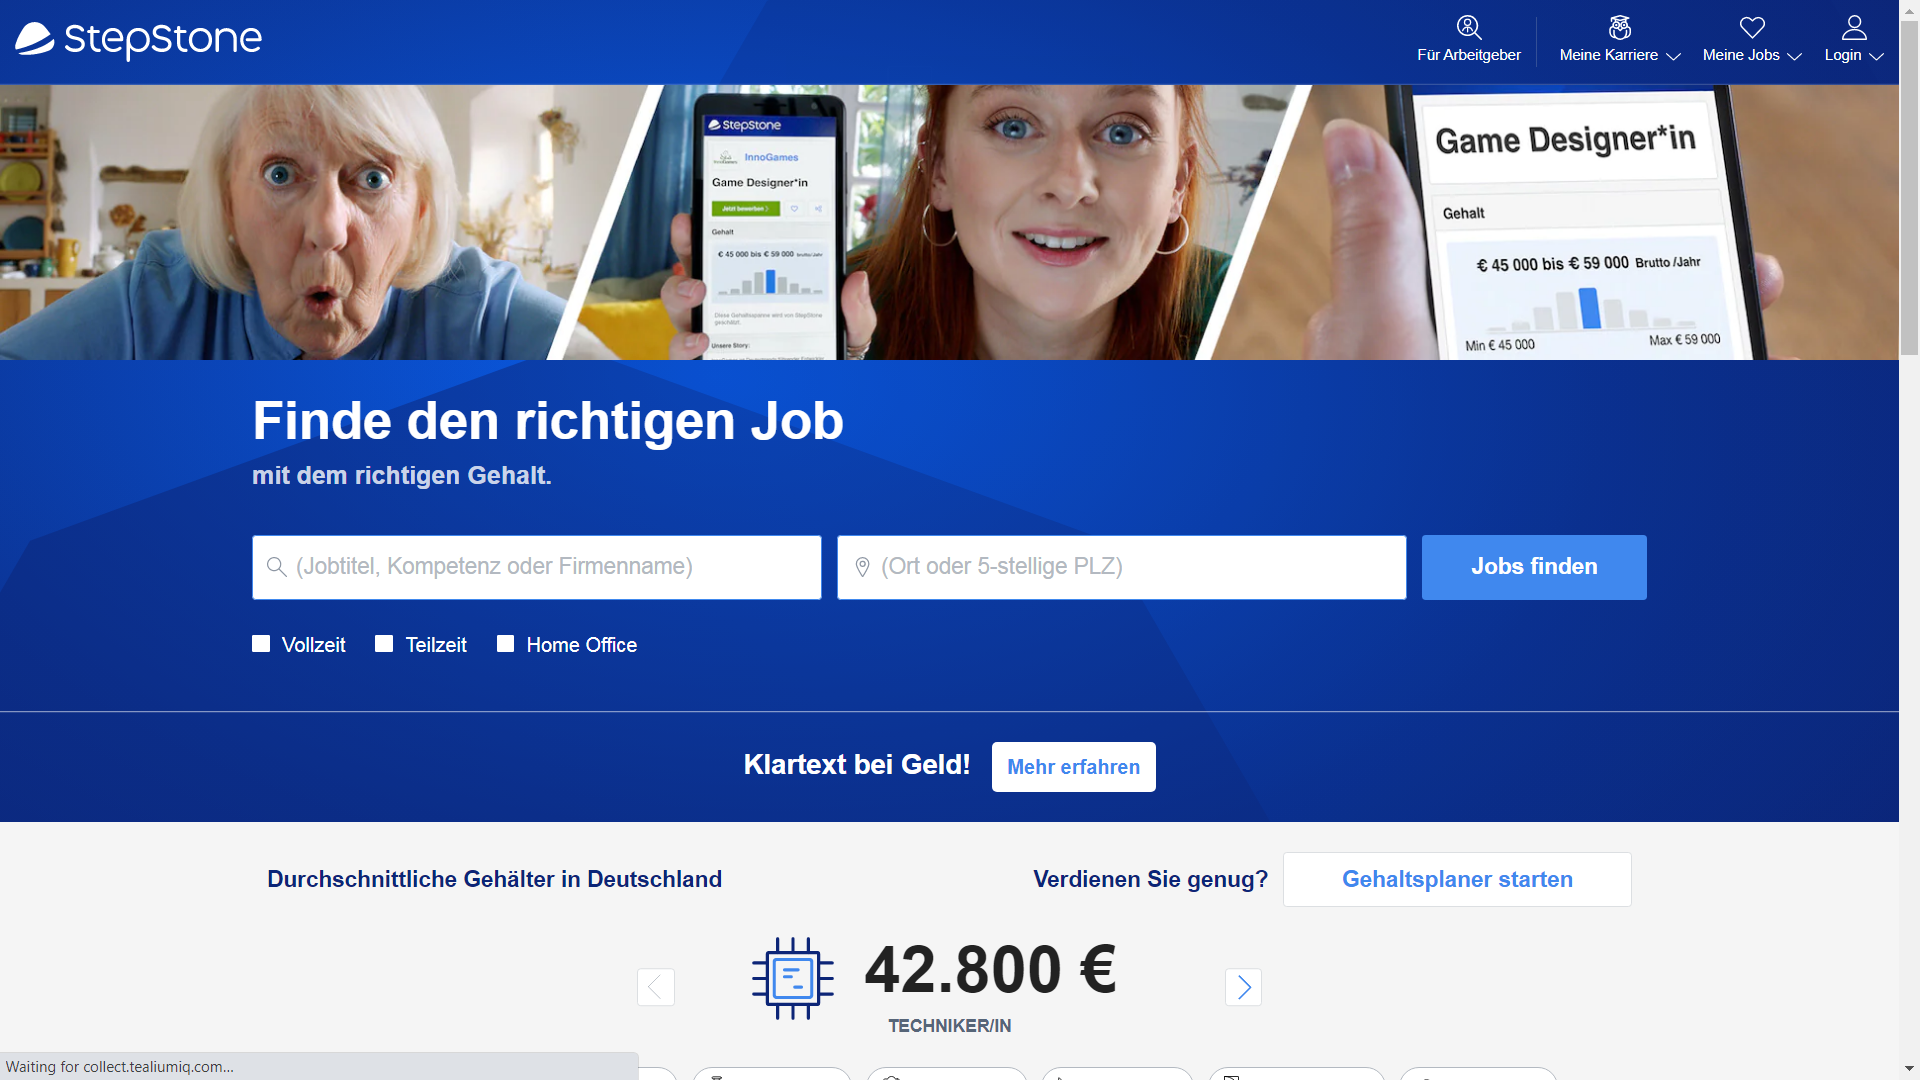Click the Gehaltsplaner starten button

coord(1457,879)
